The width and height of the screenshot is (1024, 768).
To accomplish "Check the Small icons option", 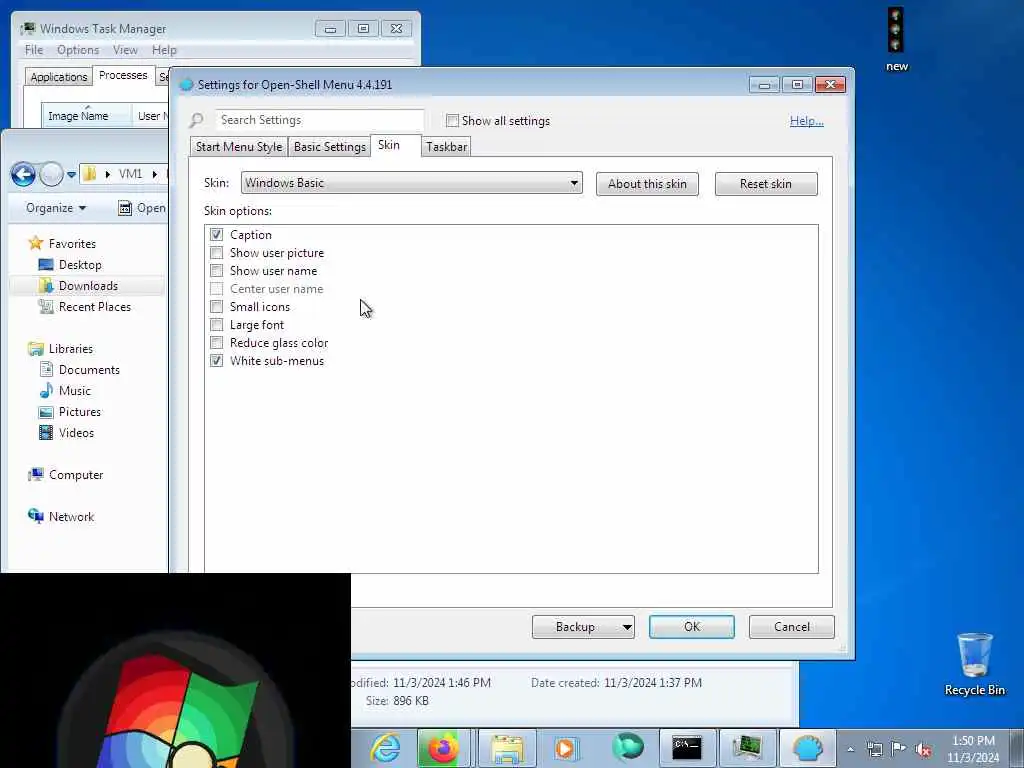I will click(x=216, y=306).
